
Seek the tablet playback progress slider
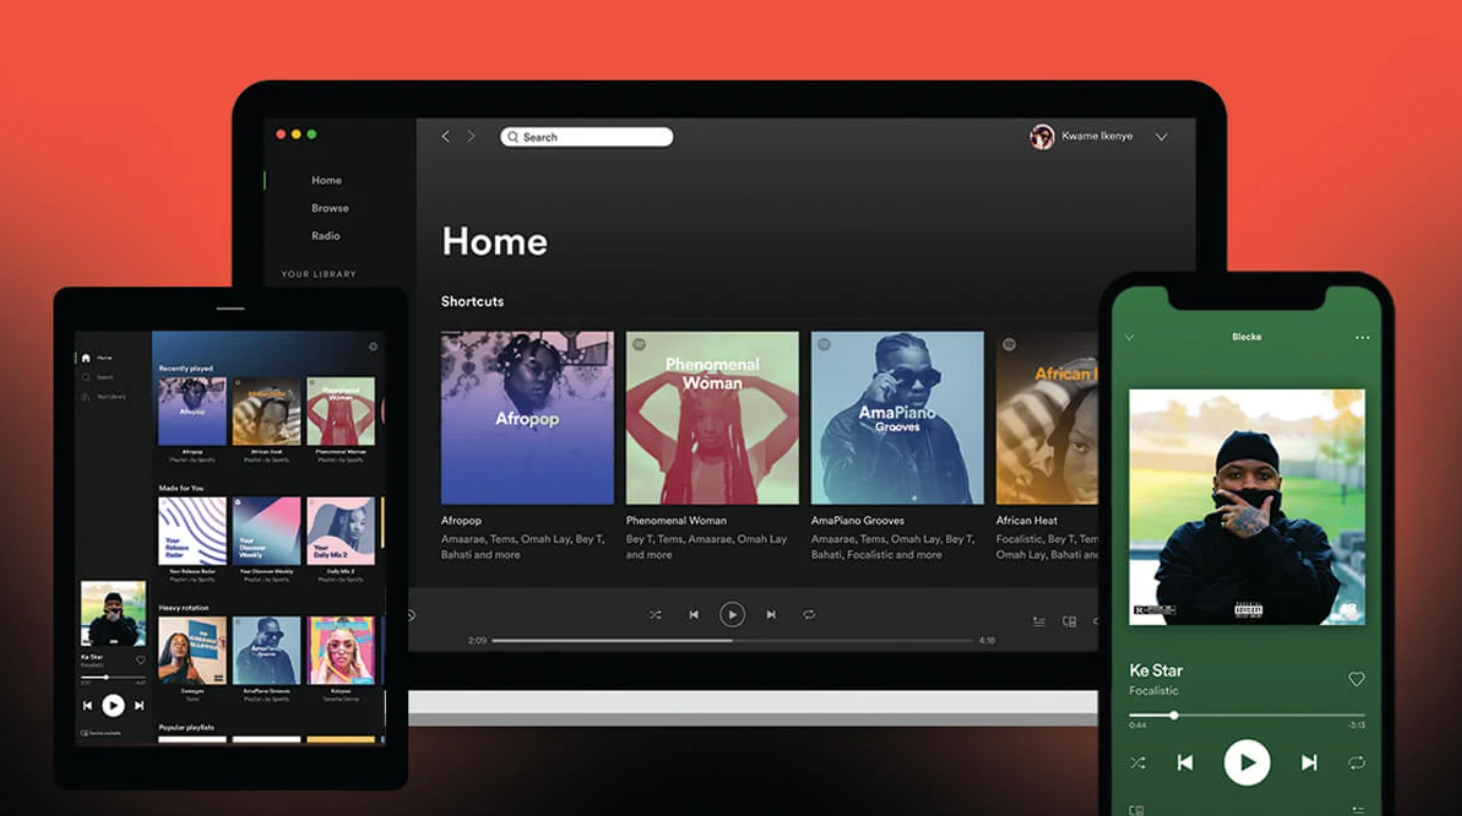(113, 677)
